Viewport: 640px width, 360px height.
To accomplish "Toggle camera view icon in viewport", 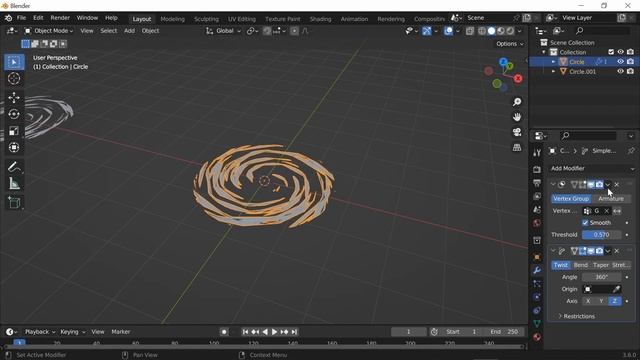I will pyautogui.click(x=517, y=132).
